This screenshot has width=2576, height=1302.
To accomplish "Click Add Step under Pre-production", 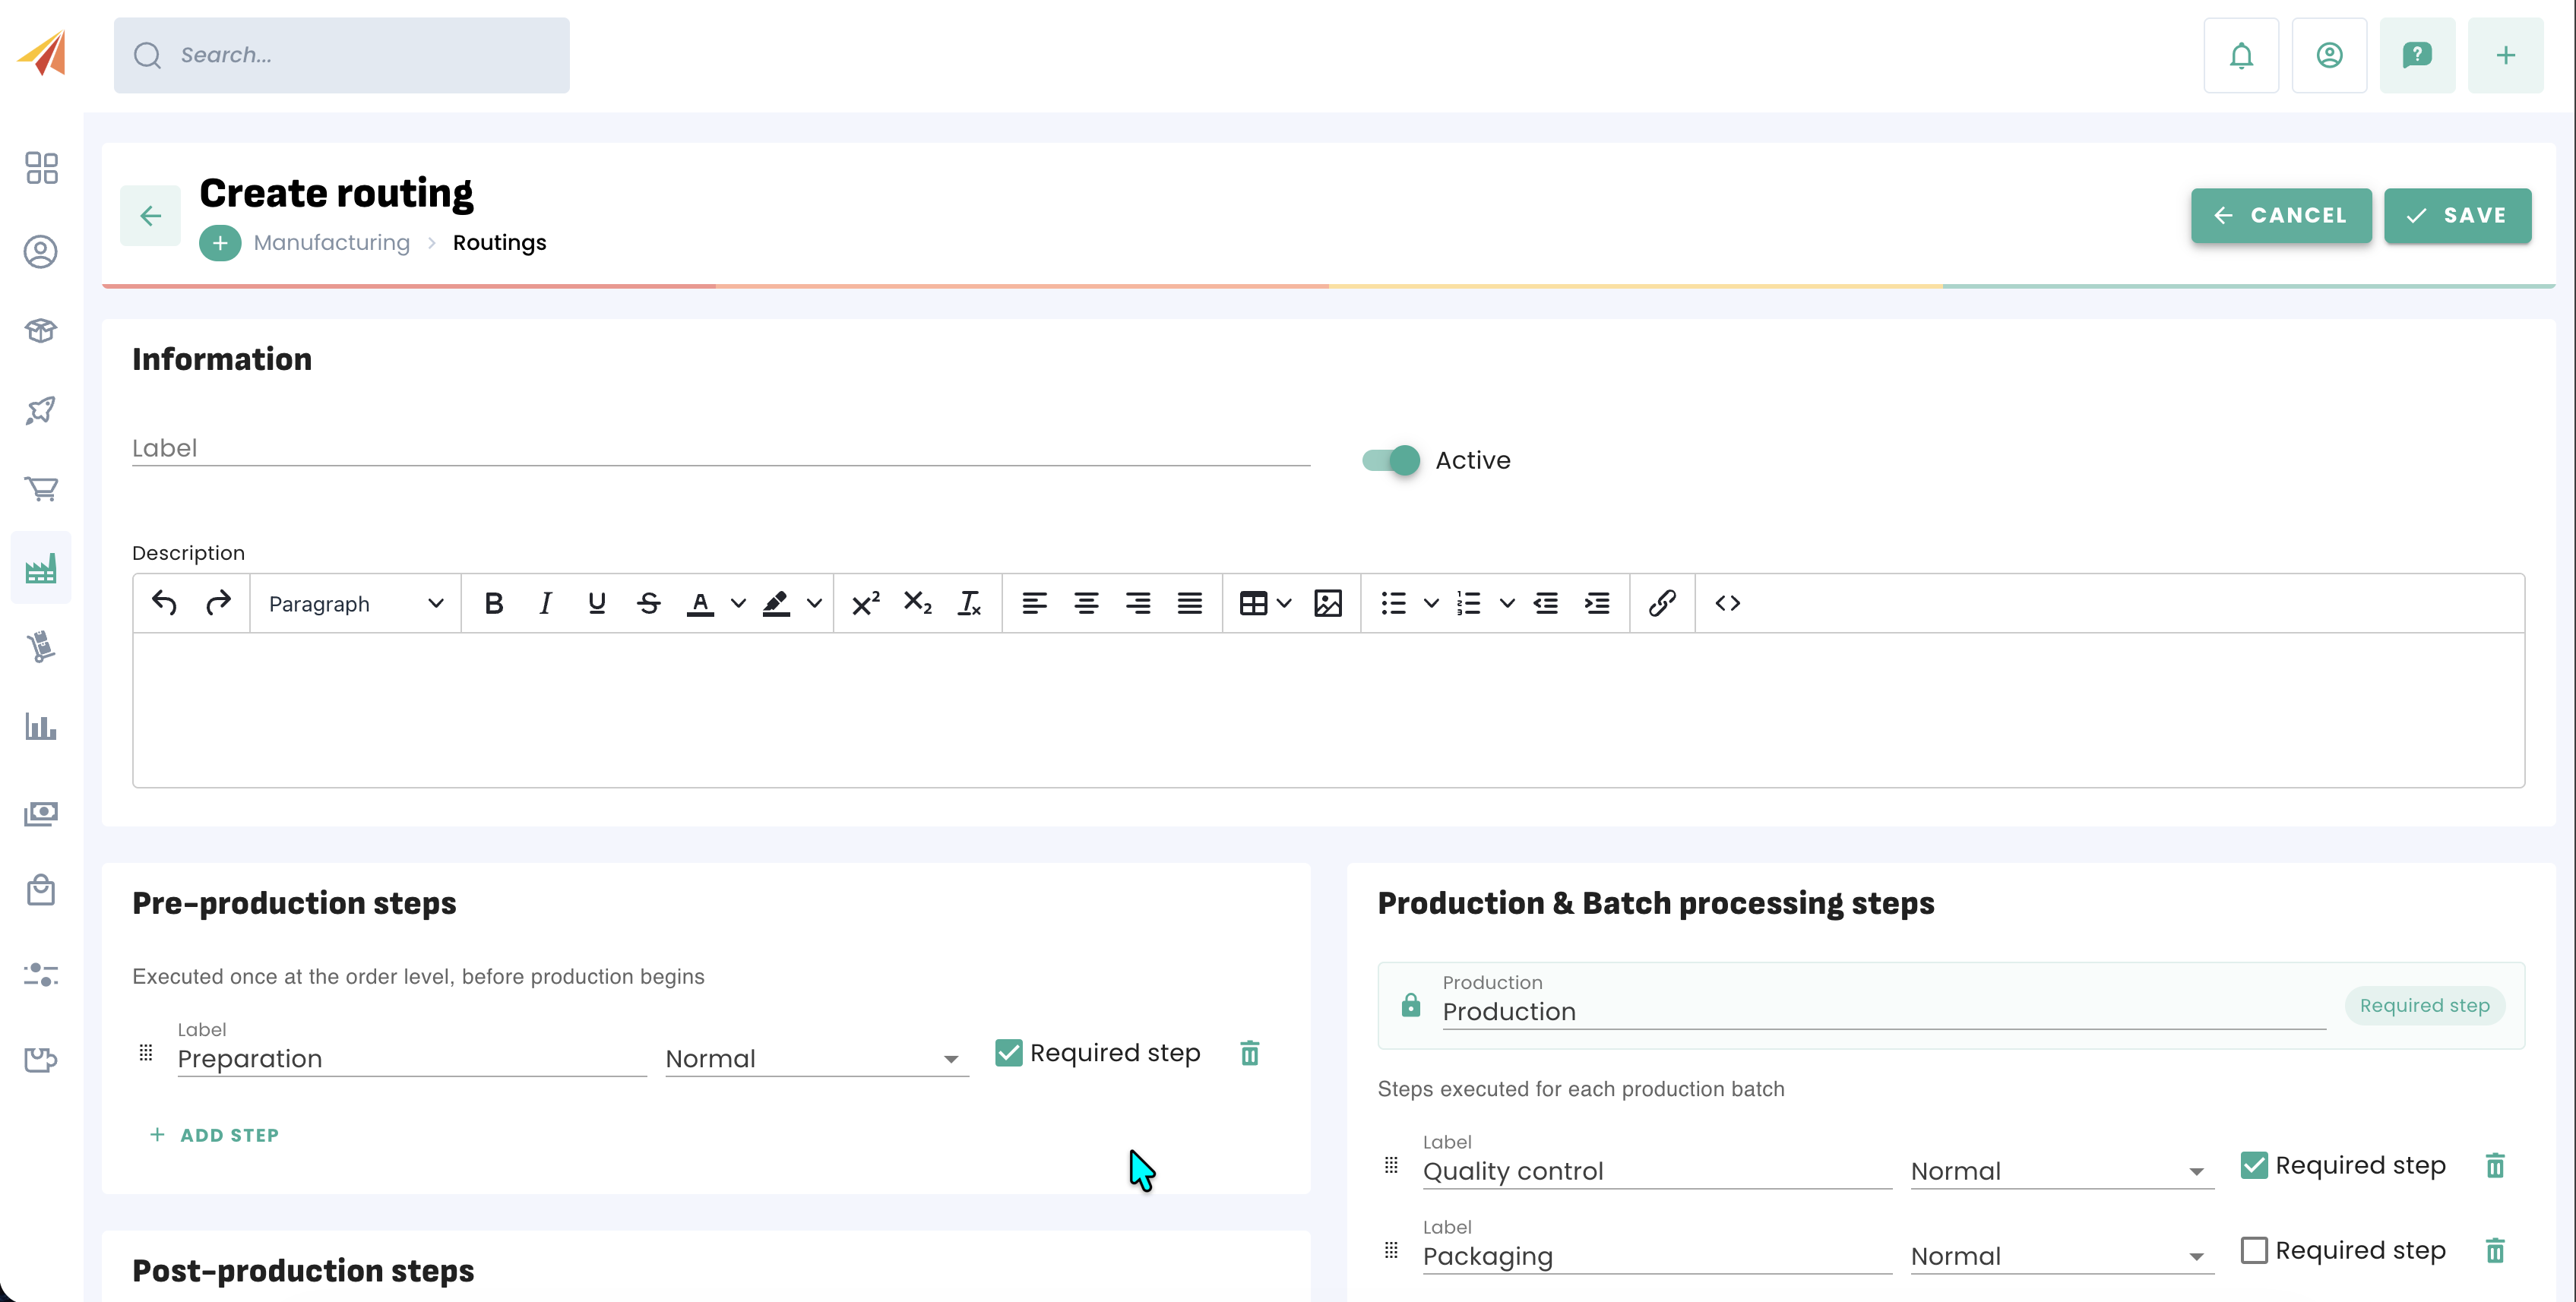I will [214, 1135].
